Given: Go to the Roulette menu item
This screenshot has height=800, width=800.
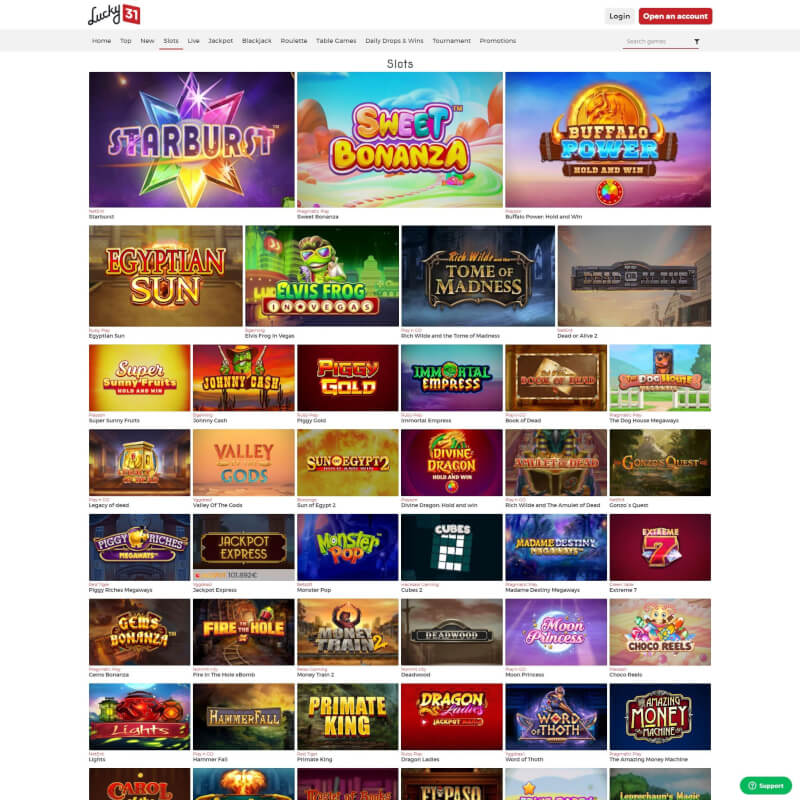Looking at the screenshot, I should [294, 41].
